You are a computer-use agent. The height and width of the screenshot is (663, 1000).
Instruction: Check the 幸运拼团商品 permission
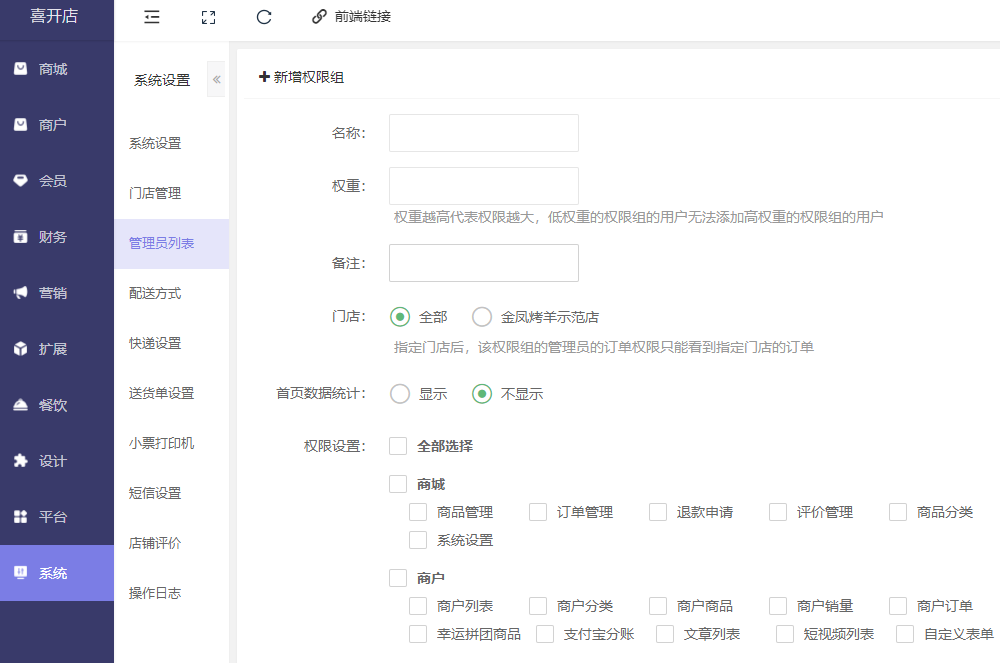click(x=418, y=634)
